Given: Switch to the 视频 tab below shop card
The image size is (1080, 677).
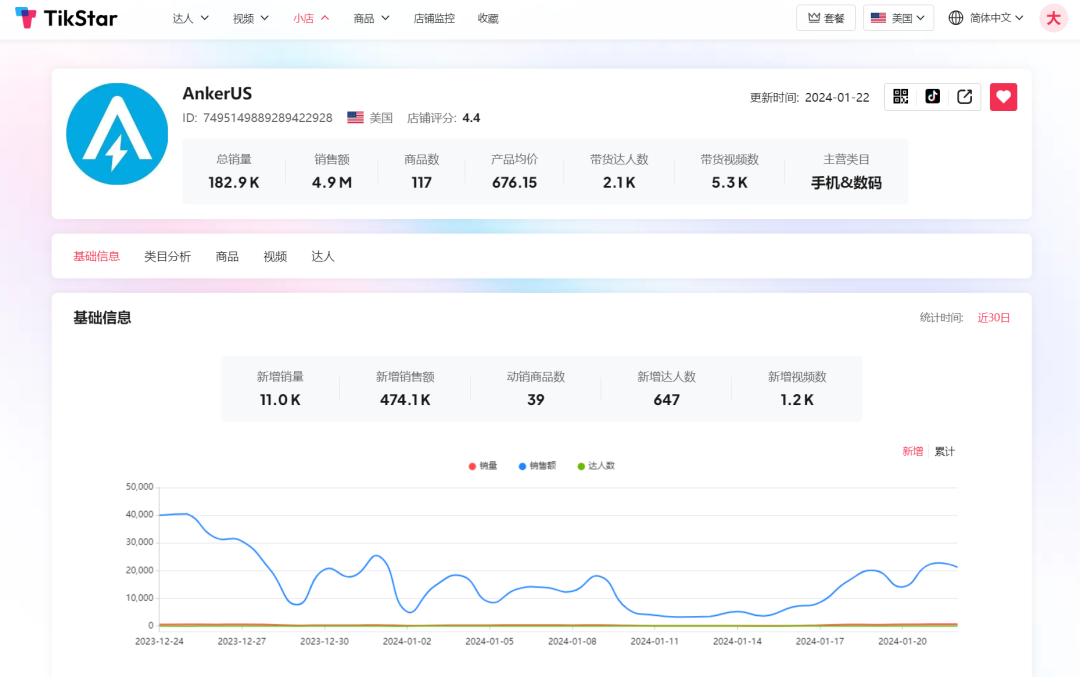Looking at the screenshot, I should tap(275, 256).
